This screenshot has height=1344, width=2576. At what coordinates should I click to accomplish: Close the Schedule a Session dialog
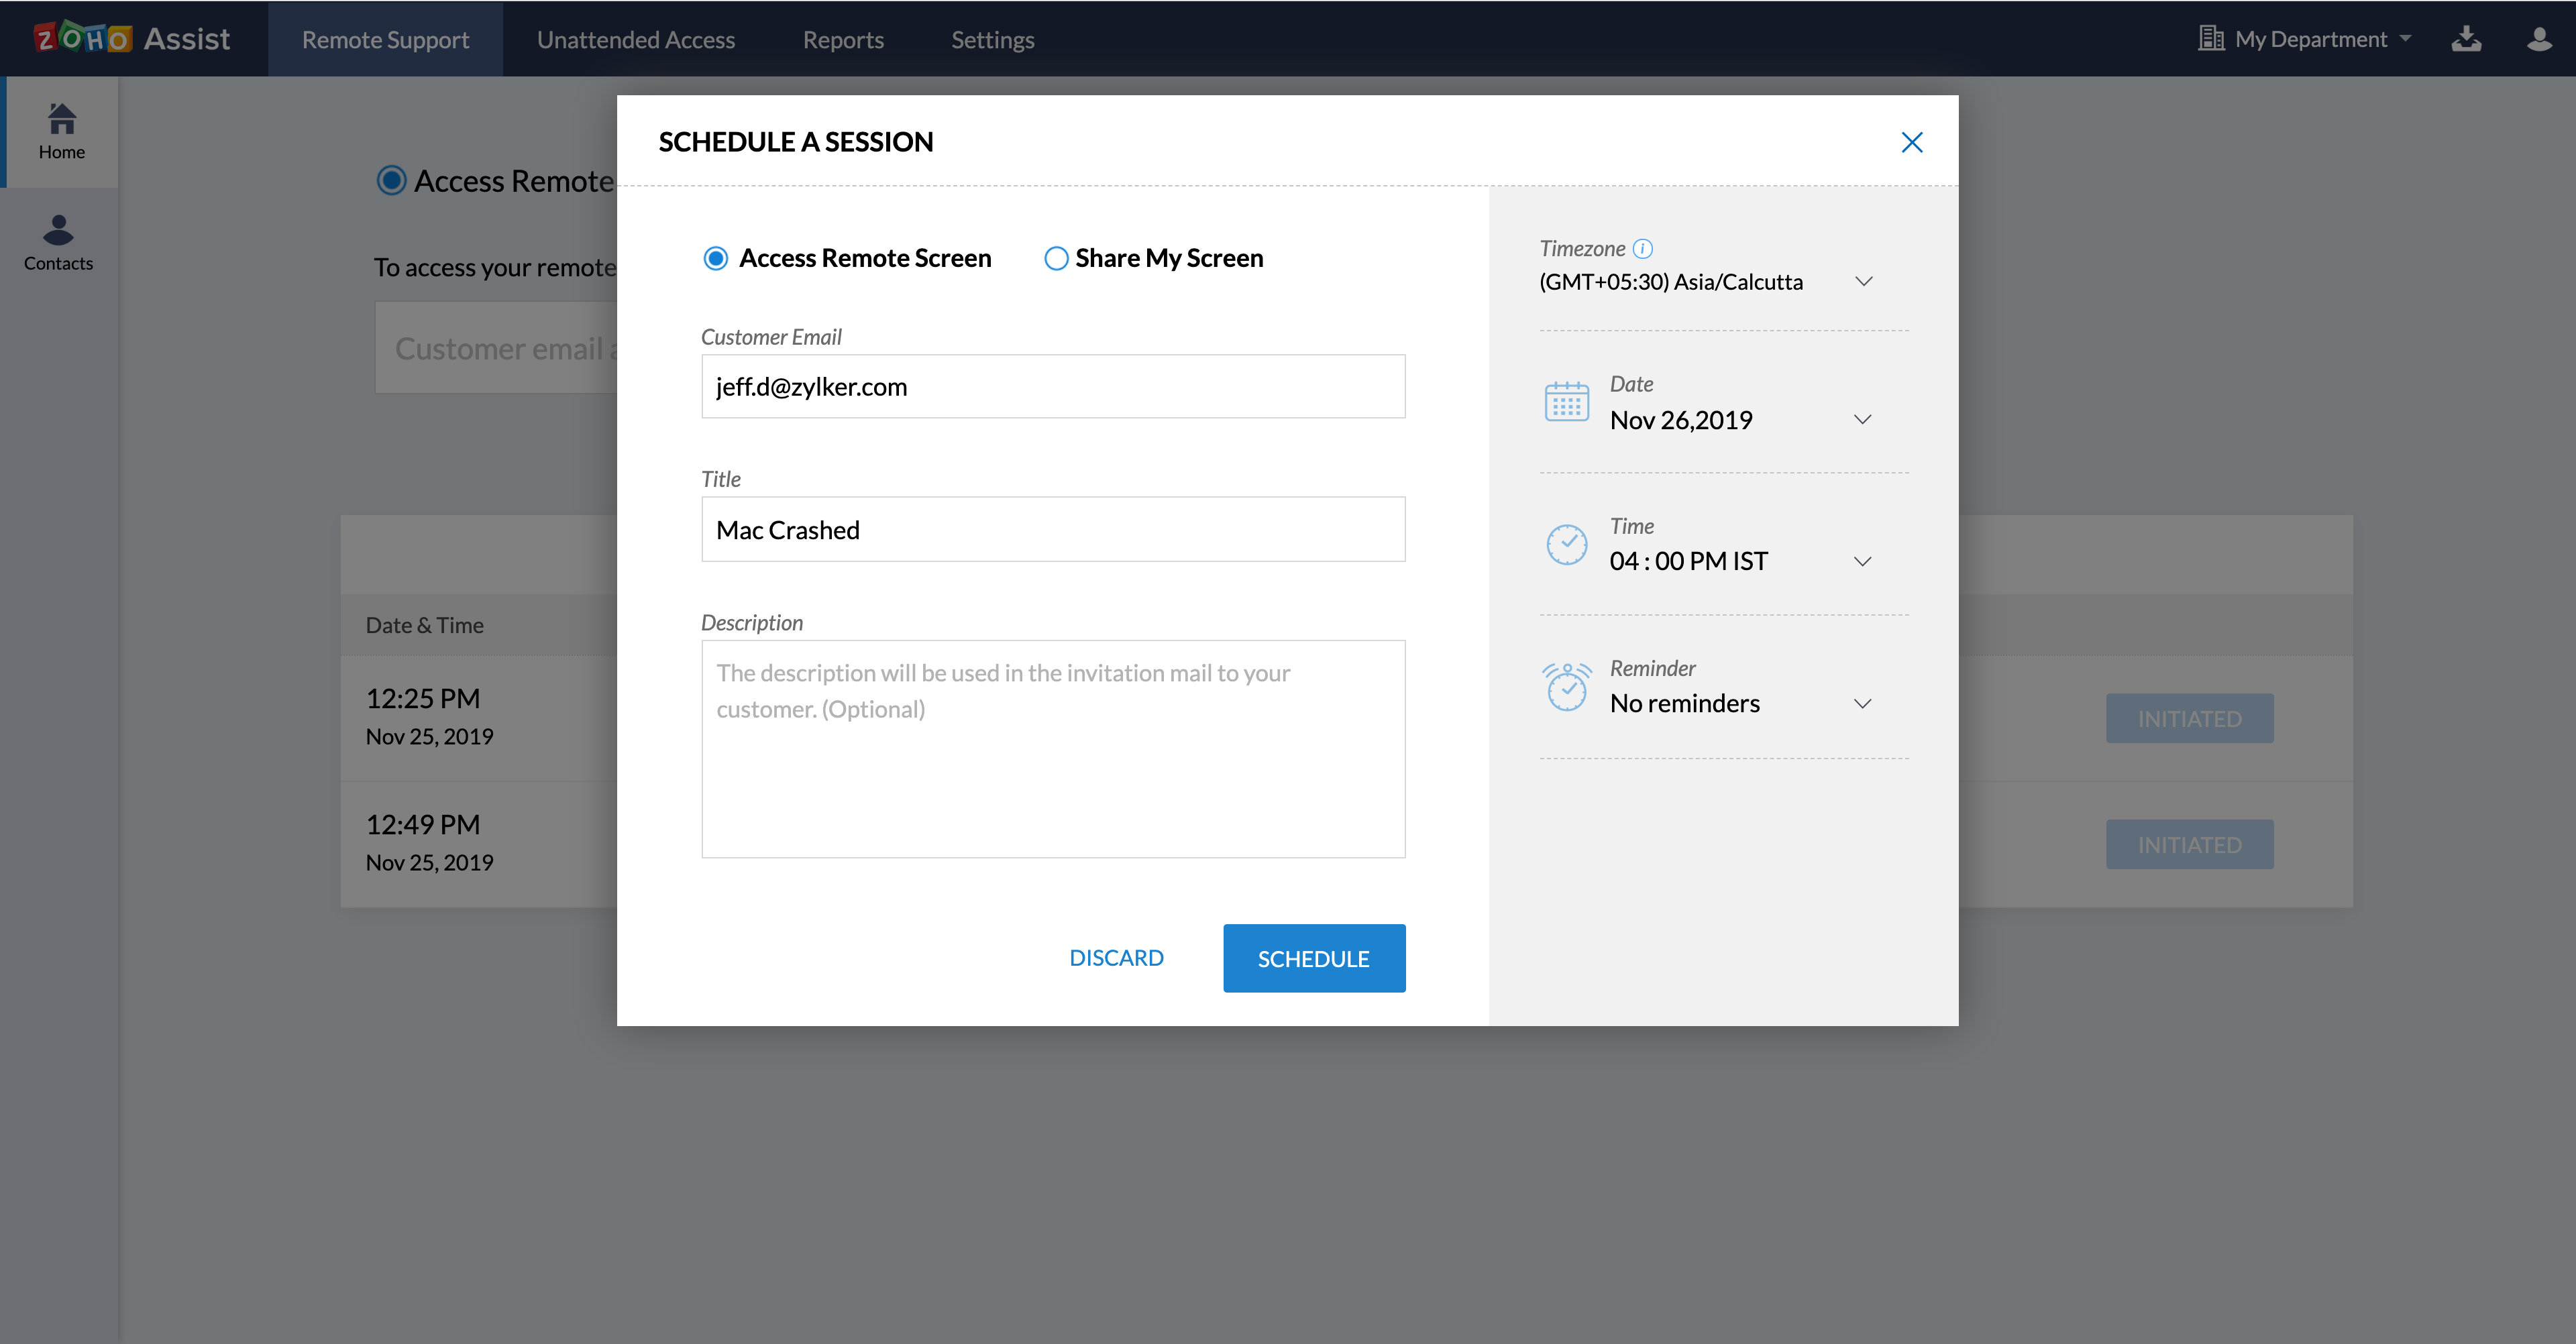point(1911,142)
